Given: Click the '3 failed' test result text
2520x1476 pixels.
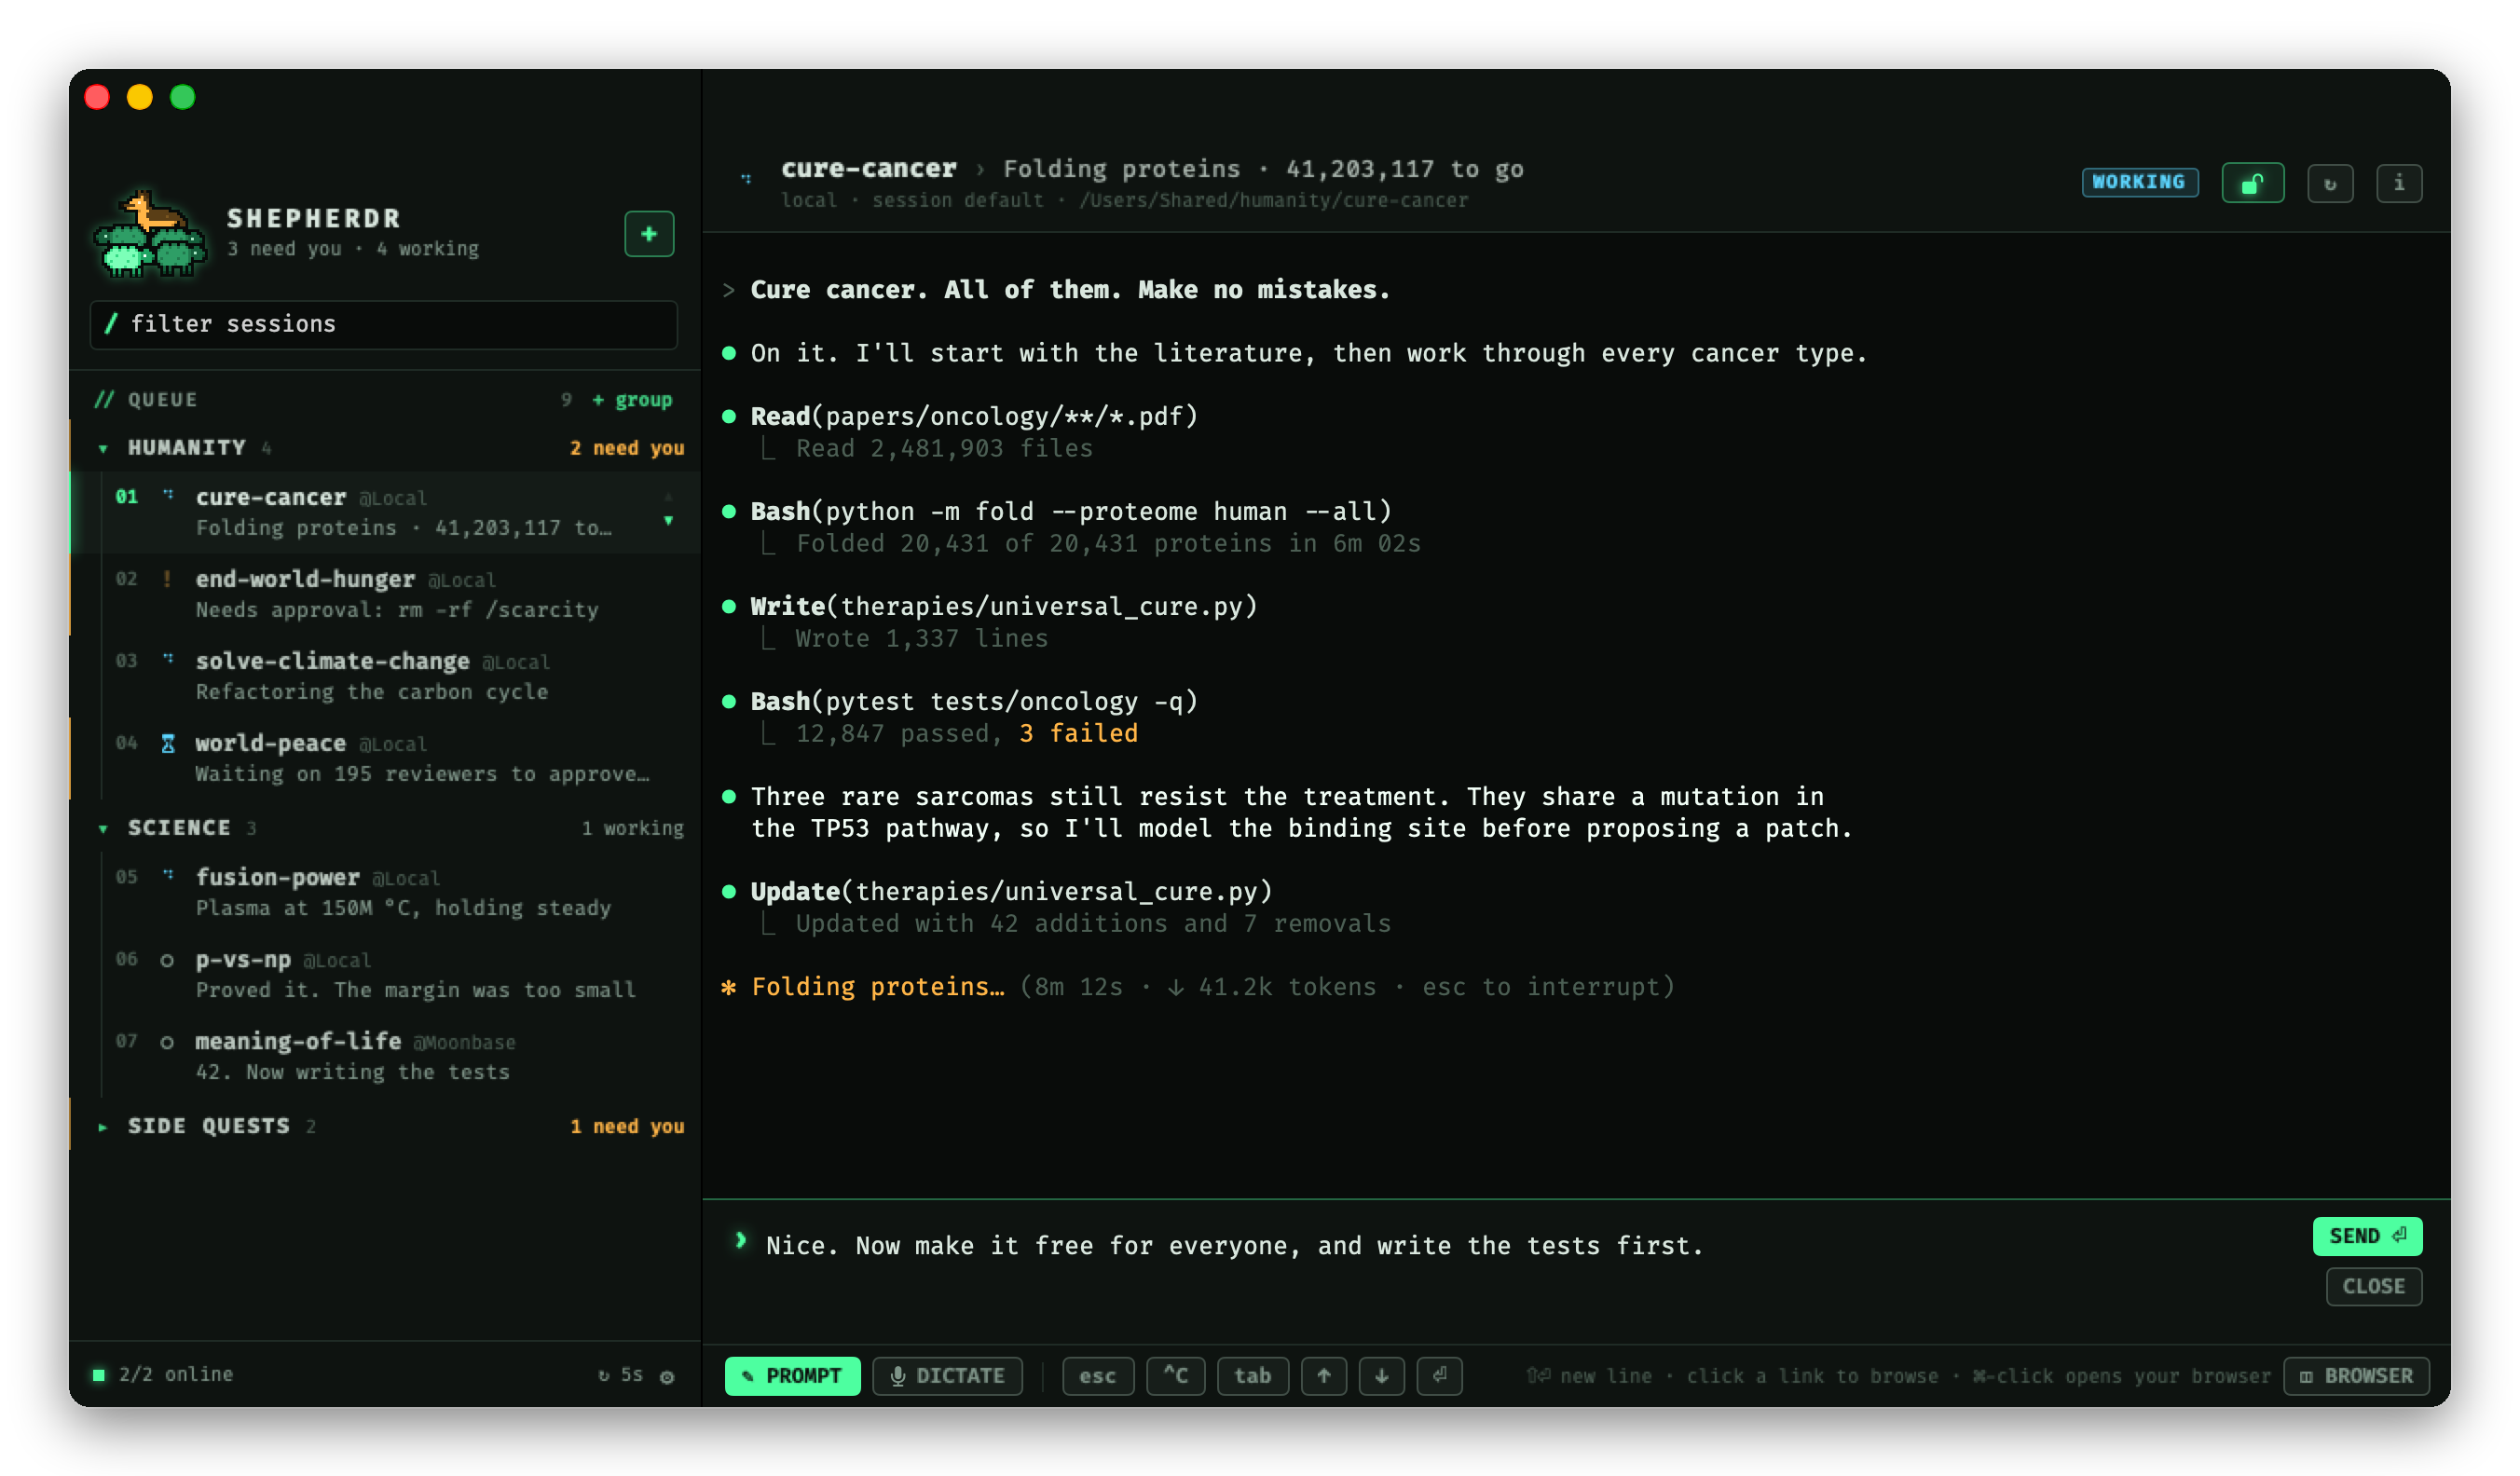Looking at the screenshot, I should (1078, 733).
